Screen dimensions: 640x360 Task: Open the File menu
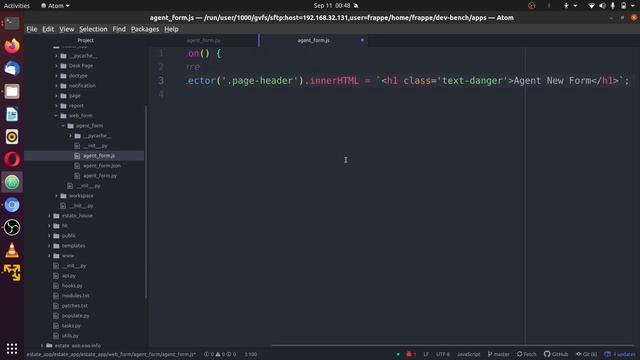point(31,29)
